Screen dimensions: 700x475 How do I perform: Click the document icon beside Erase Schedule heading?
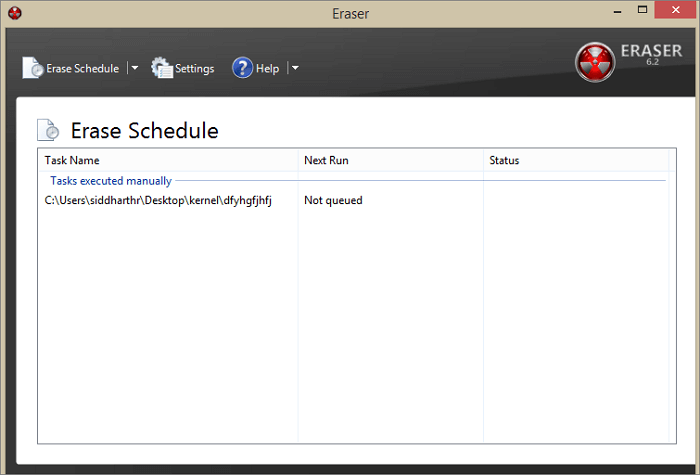coord(48,130)
